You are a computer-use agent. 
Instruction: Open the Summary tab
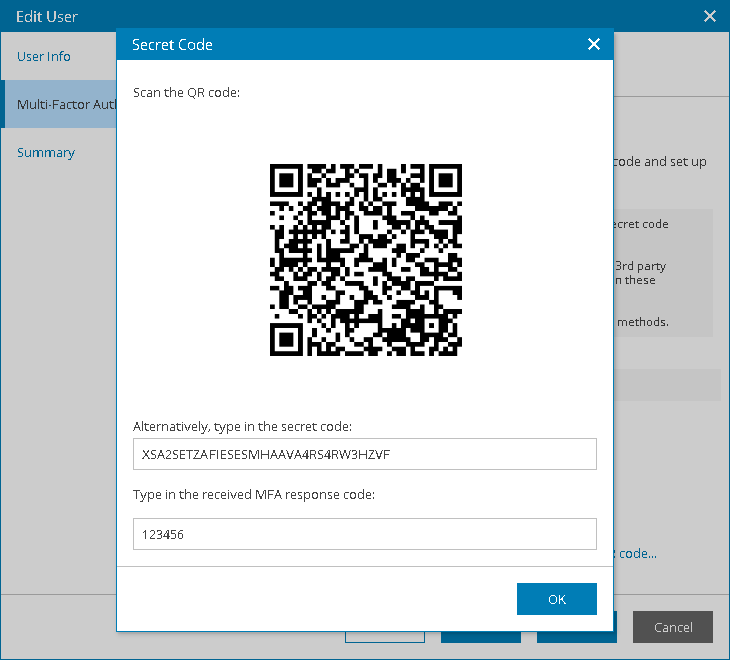[x=46, y=153]
